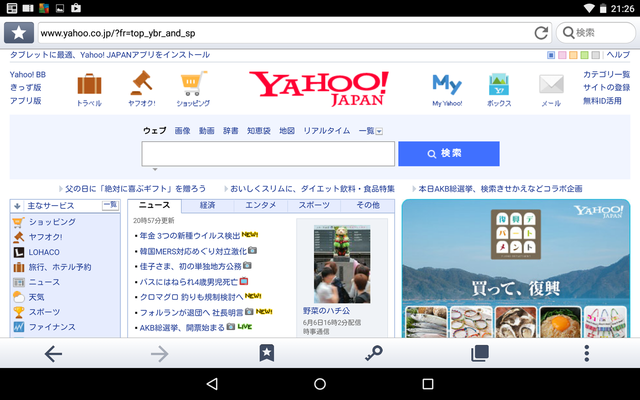Open the 野菜のハチ公 photo thumbnail
Image resolution: width=640 pixels, height=400 pixels.
342,264
